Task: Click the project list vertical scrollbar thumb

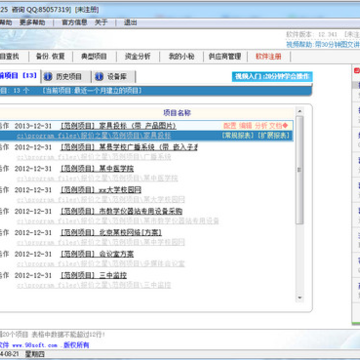Action: click(x=299, y=170)
